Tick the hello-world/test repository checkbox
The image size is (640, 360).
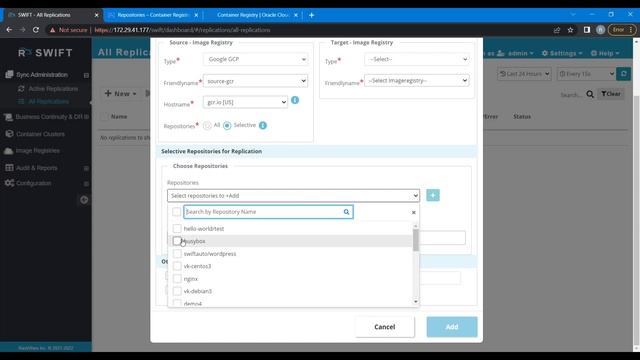(177, 229)
